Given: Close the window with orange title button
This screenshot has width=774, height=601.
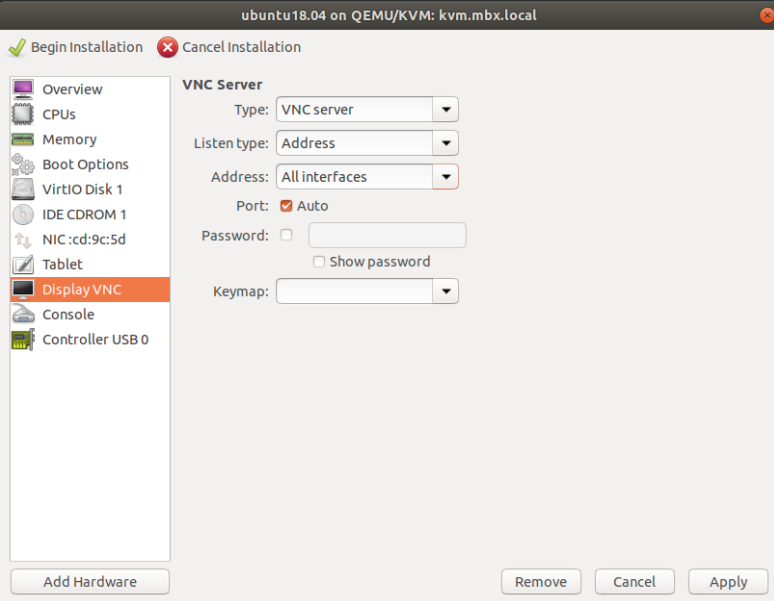Looking at the screenshot, I should [x=767, y=15].
